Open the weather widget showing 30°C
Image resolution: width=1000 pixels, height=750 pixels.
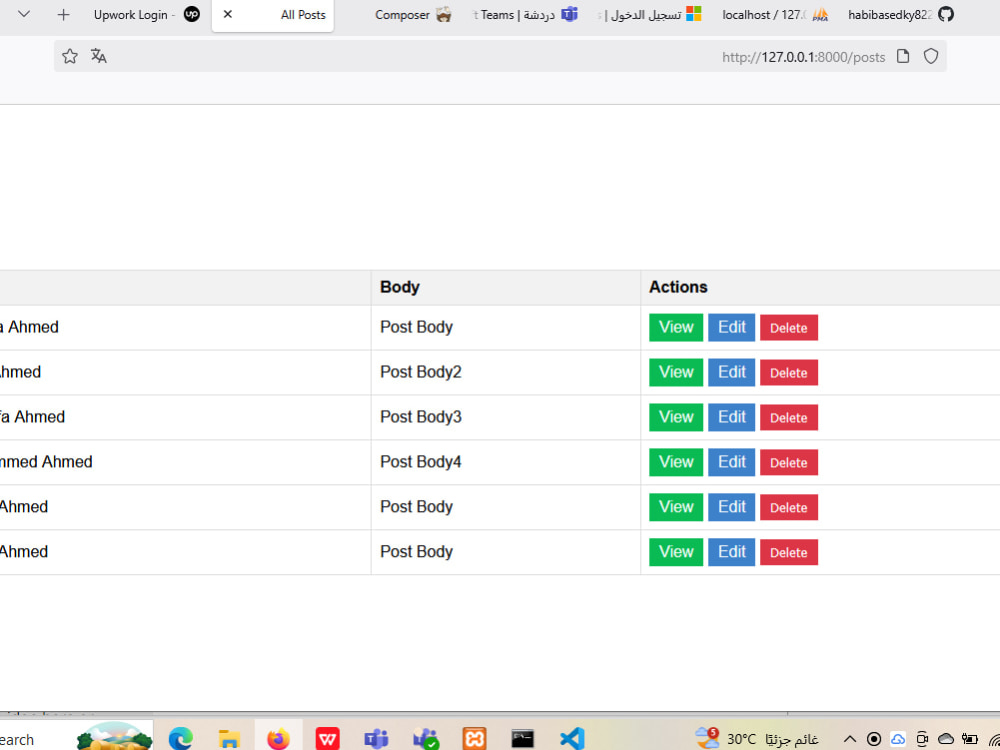[x=757, y=739]
